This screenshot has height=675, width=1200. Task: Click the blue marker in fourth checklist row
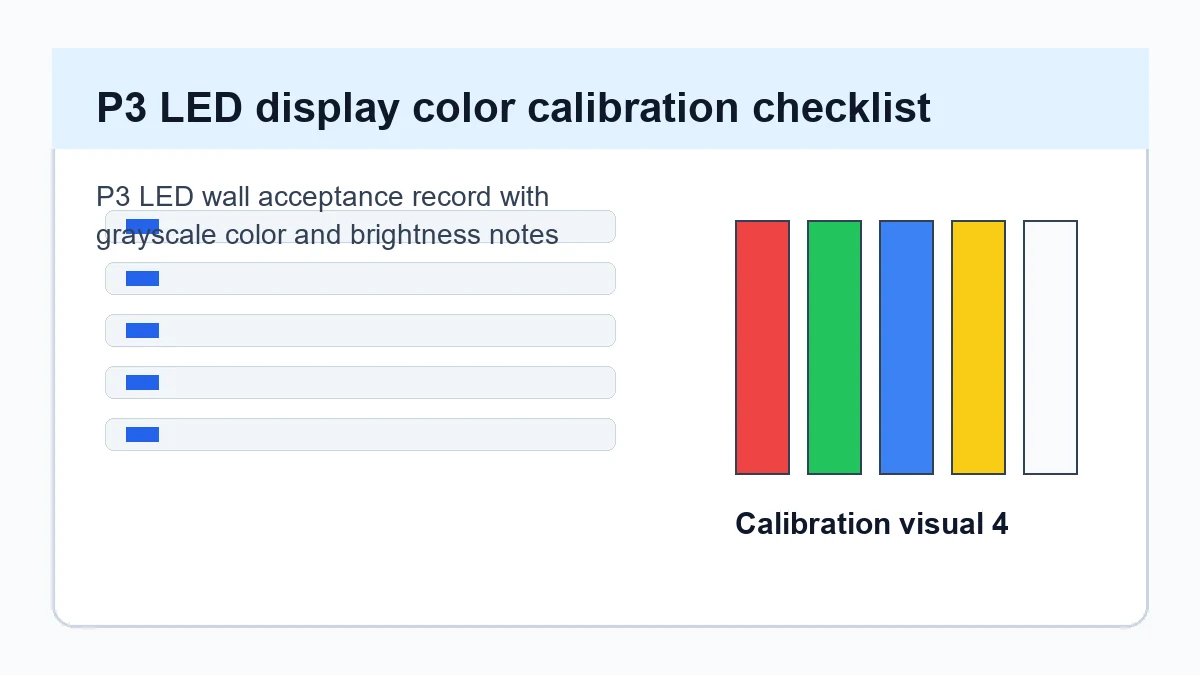[142, 382]
